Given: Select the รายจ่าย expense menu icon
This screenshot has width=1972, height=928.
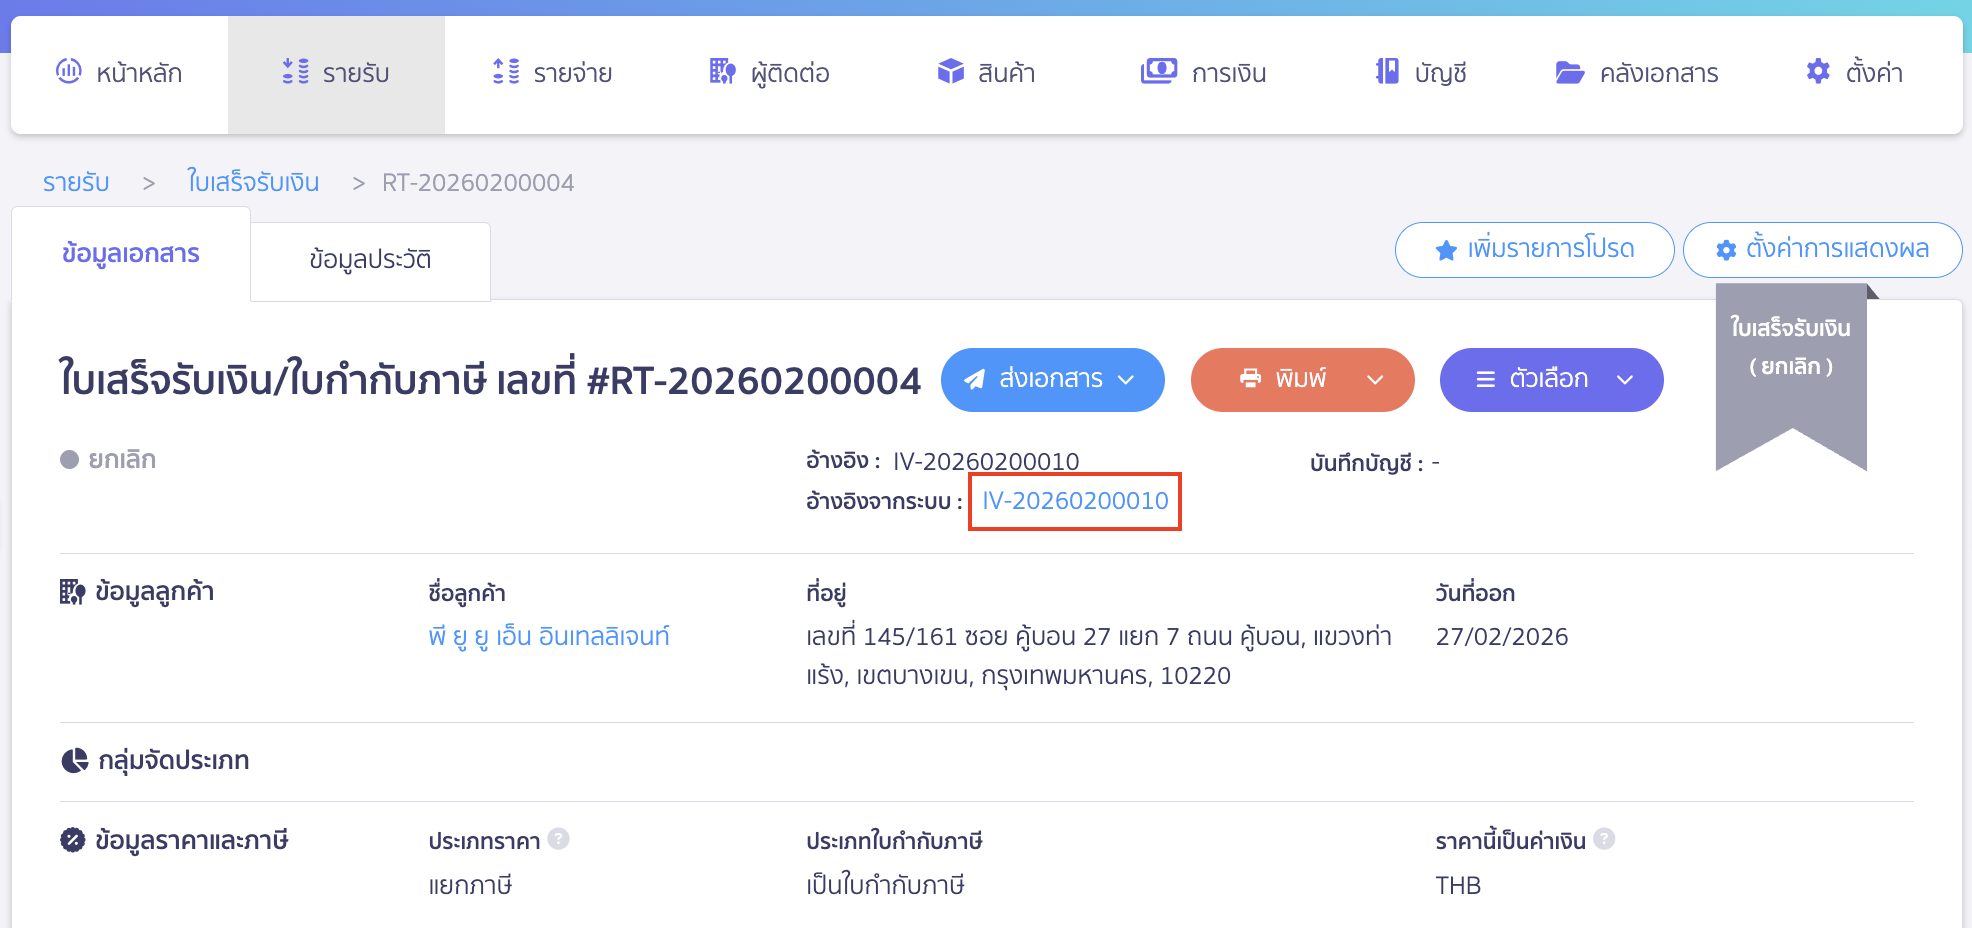Looking at the screenshot, I should pyautogui.click(x=506, y=71).
